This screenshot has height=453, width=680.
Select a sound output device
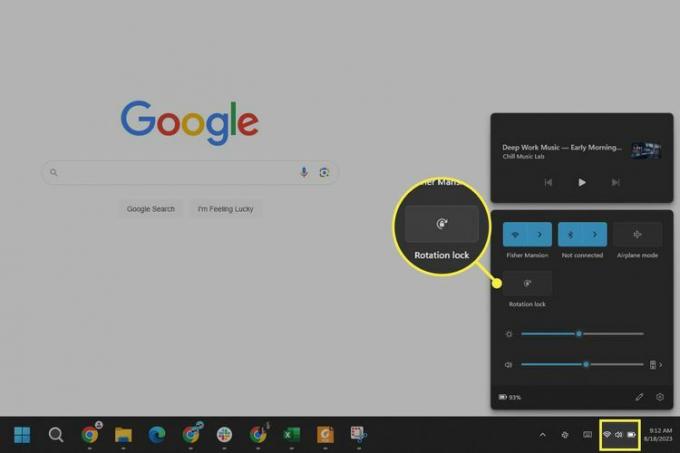click(x=656, y=365)
